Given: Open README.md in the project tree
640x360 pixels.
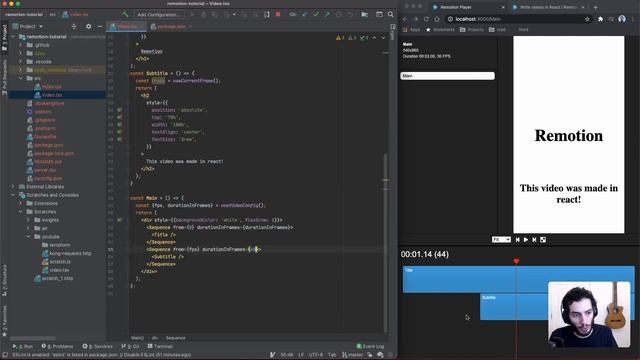Looking at the screenshot, I should pyautogui.click(x=44, y=162).
